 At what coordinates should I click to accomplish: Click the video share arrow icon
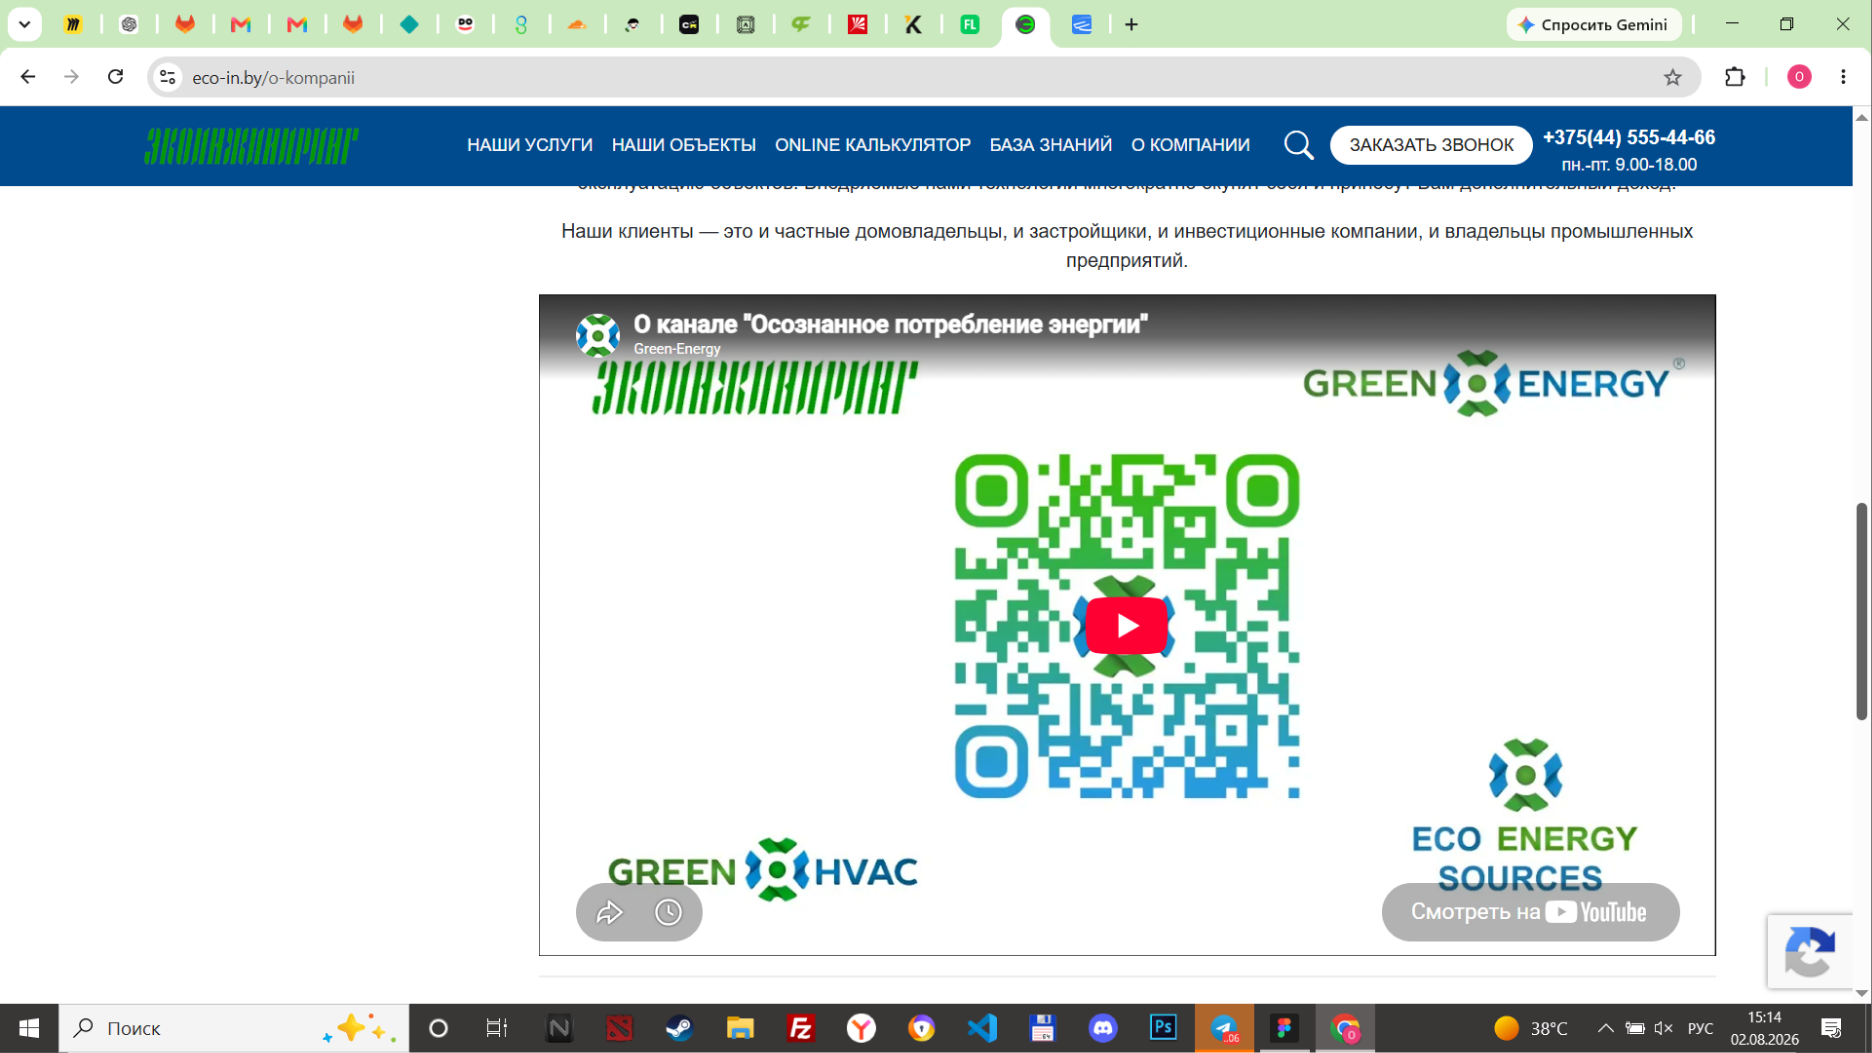pos(609,912)
